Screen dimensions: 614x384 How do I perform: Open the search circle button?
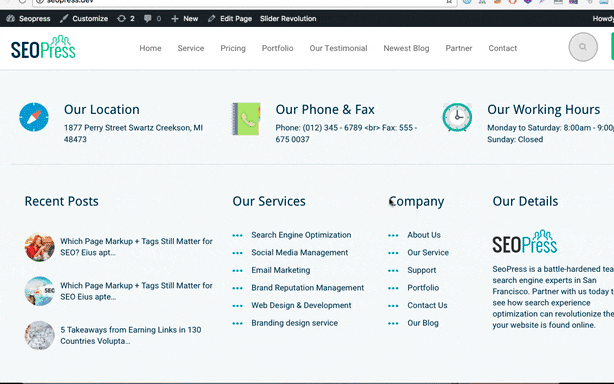click(x=583, y=47)
